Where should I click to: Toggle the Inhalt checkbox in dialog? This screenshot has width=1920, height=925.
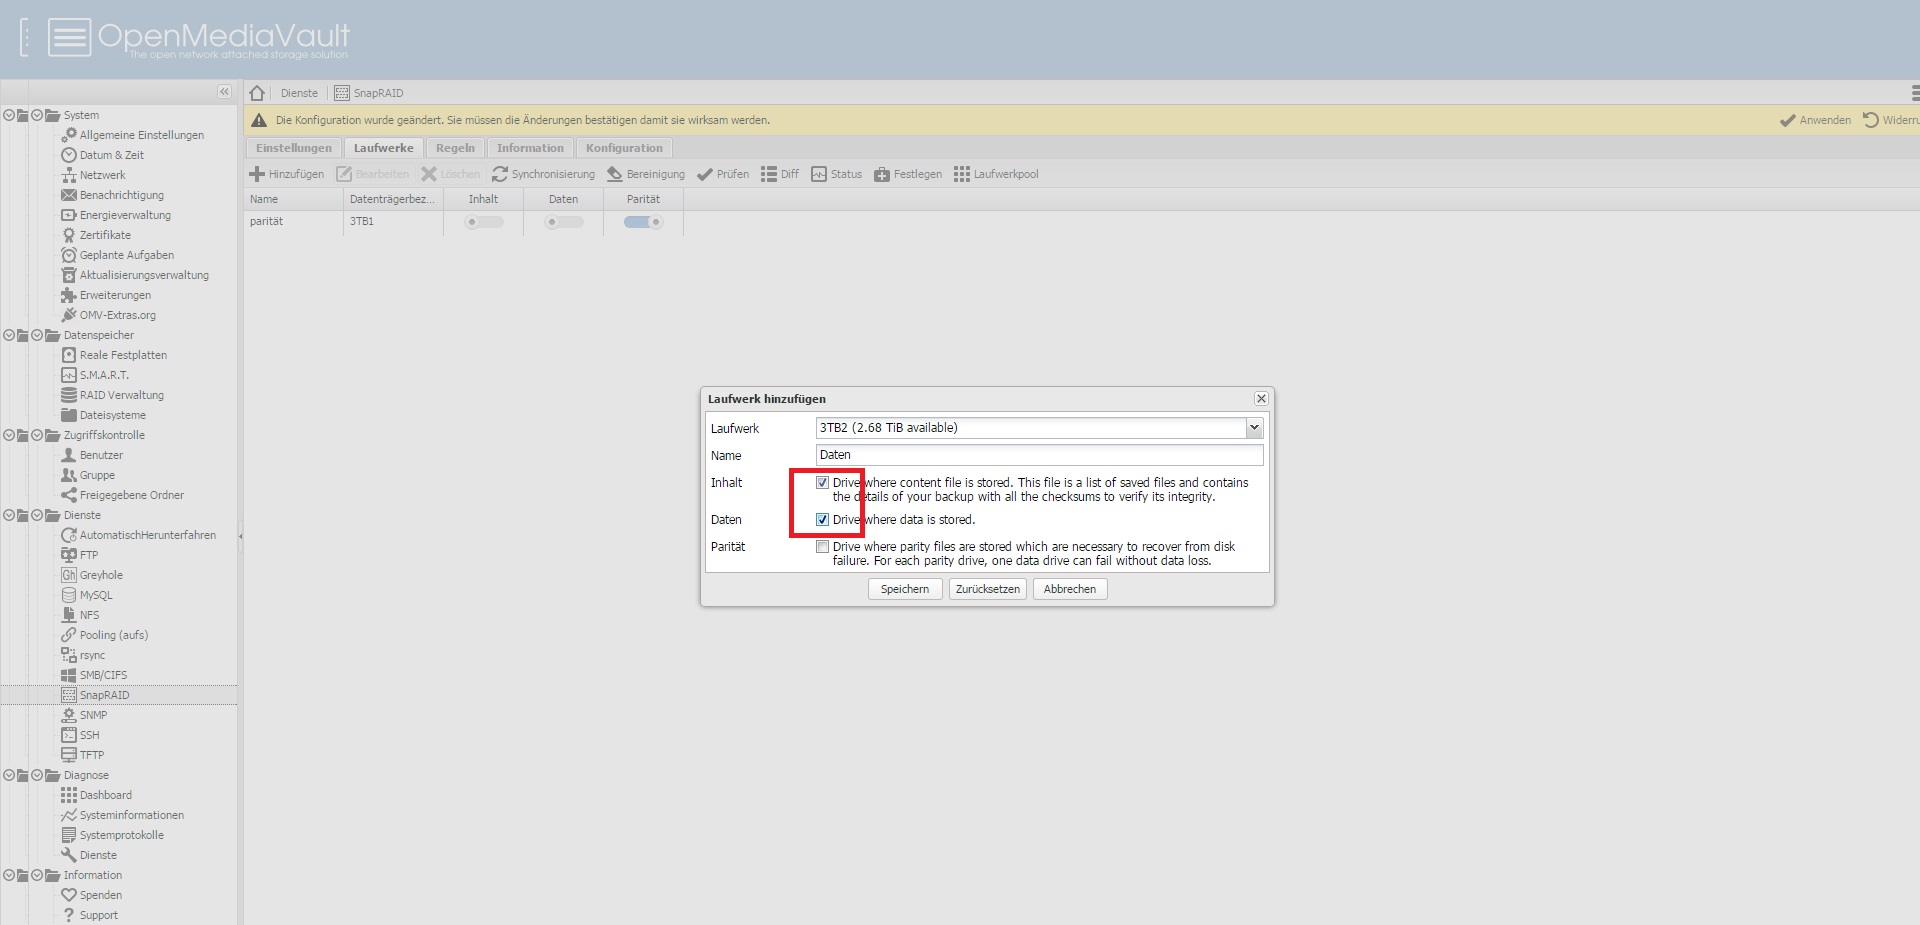point(822,482)
